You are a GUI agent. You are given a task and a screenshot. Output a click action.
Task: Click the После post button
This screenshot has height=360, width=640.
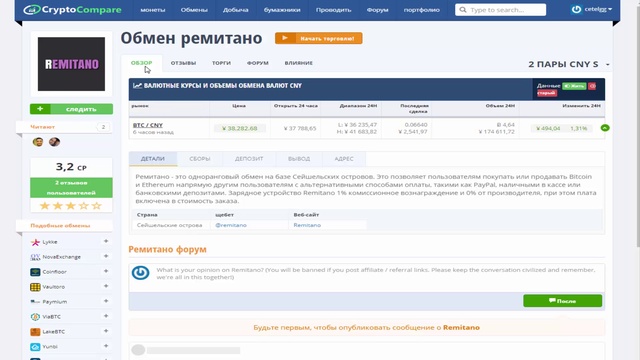562,301
